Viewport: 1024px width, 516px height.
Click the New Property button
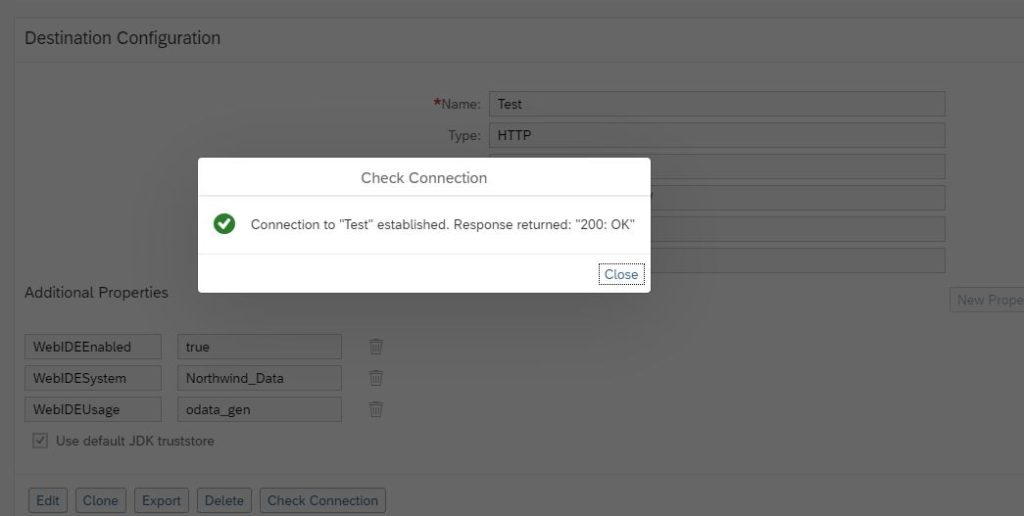click(x=987, y=300)
